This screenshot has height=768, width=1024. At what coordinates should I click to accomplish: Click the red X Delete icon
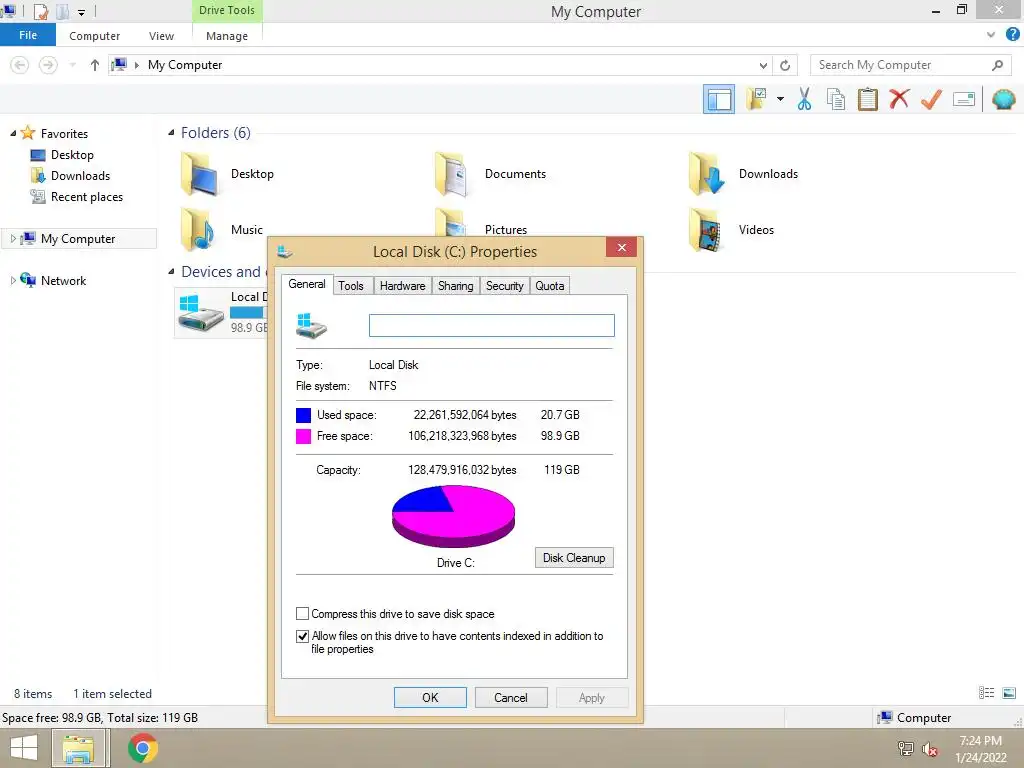click(x=899, y=99)
